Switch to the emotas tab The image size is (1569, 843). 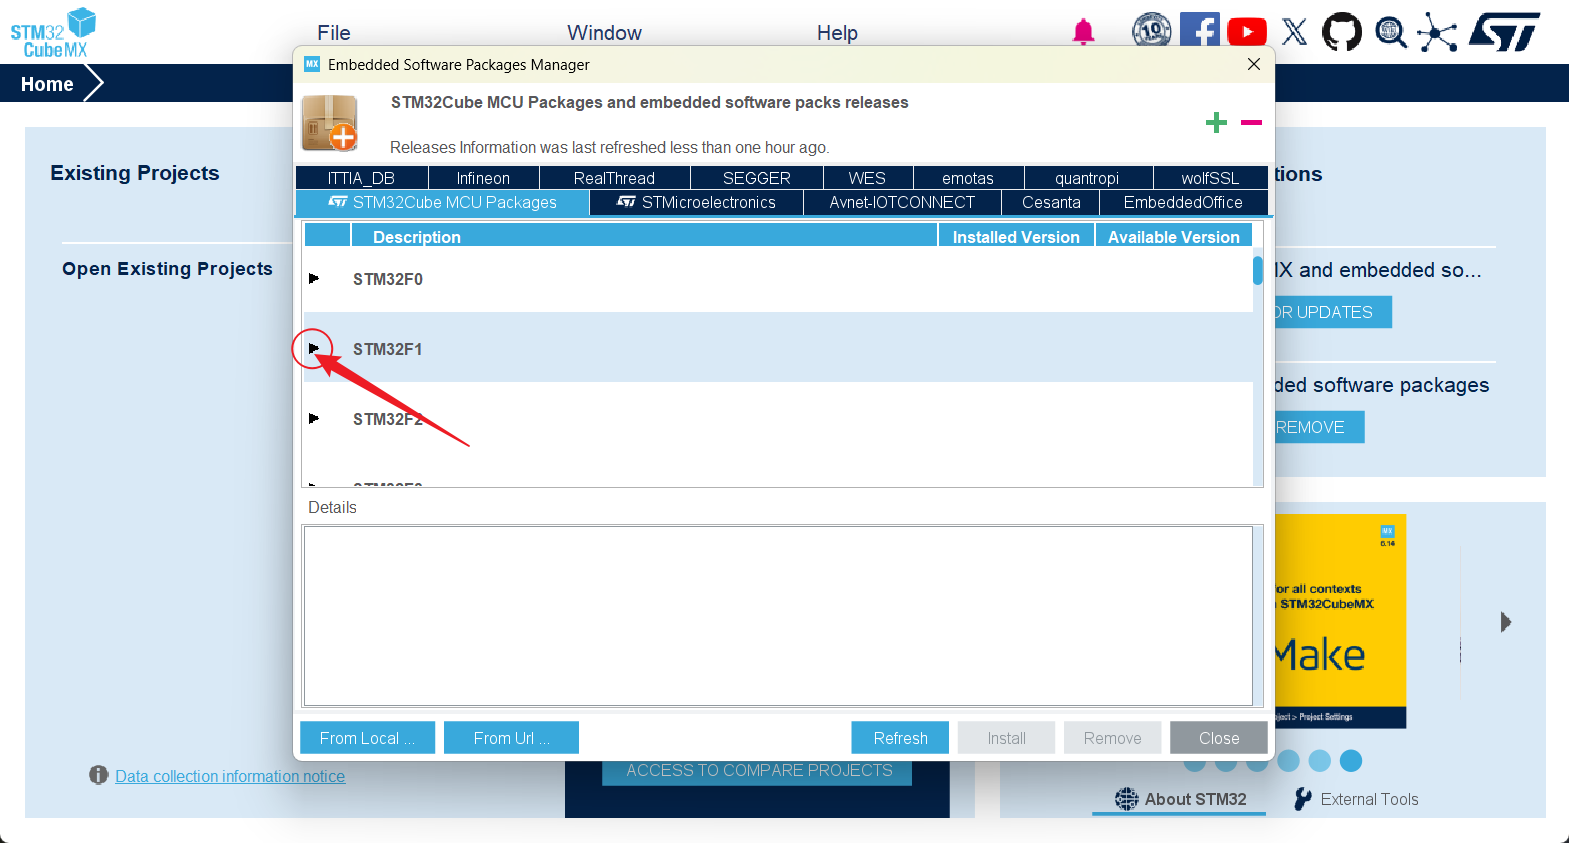tap(968, 178)
